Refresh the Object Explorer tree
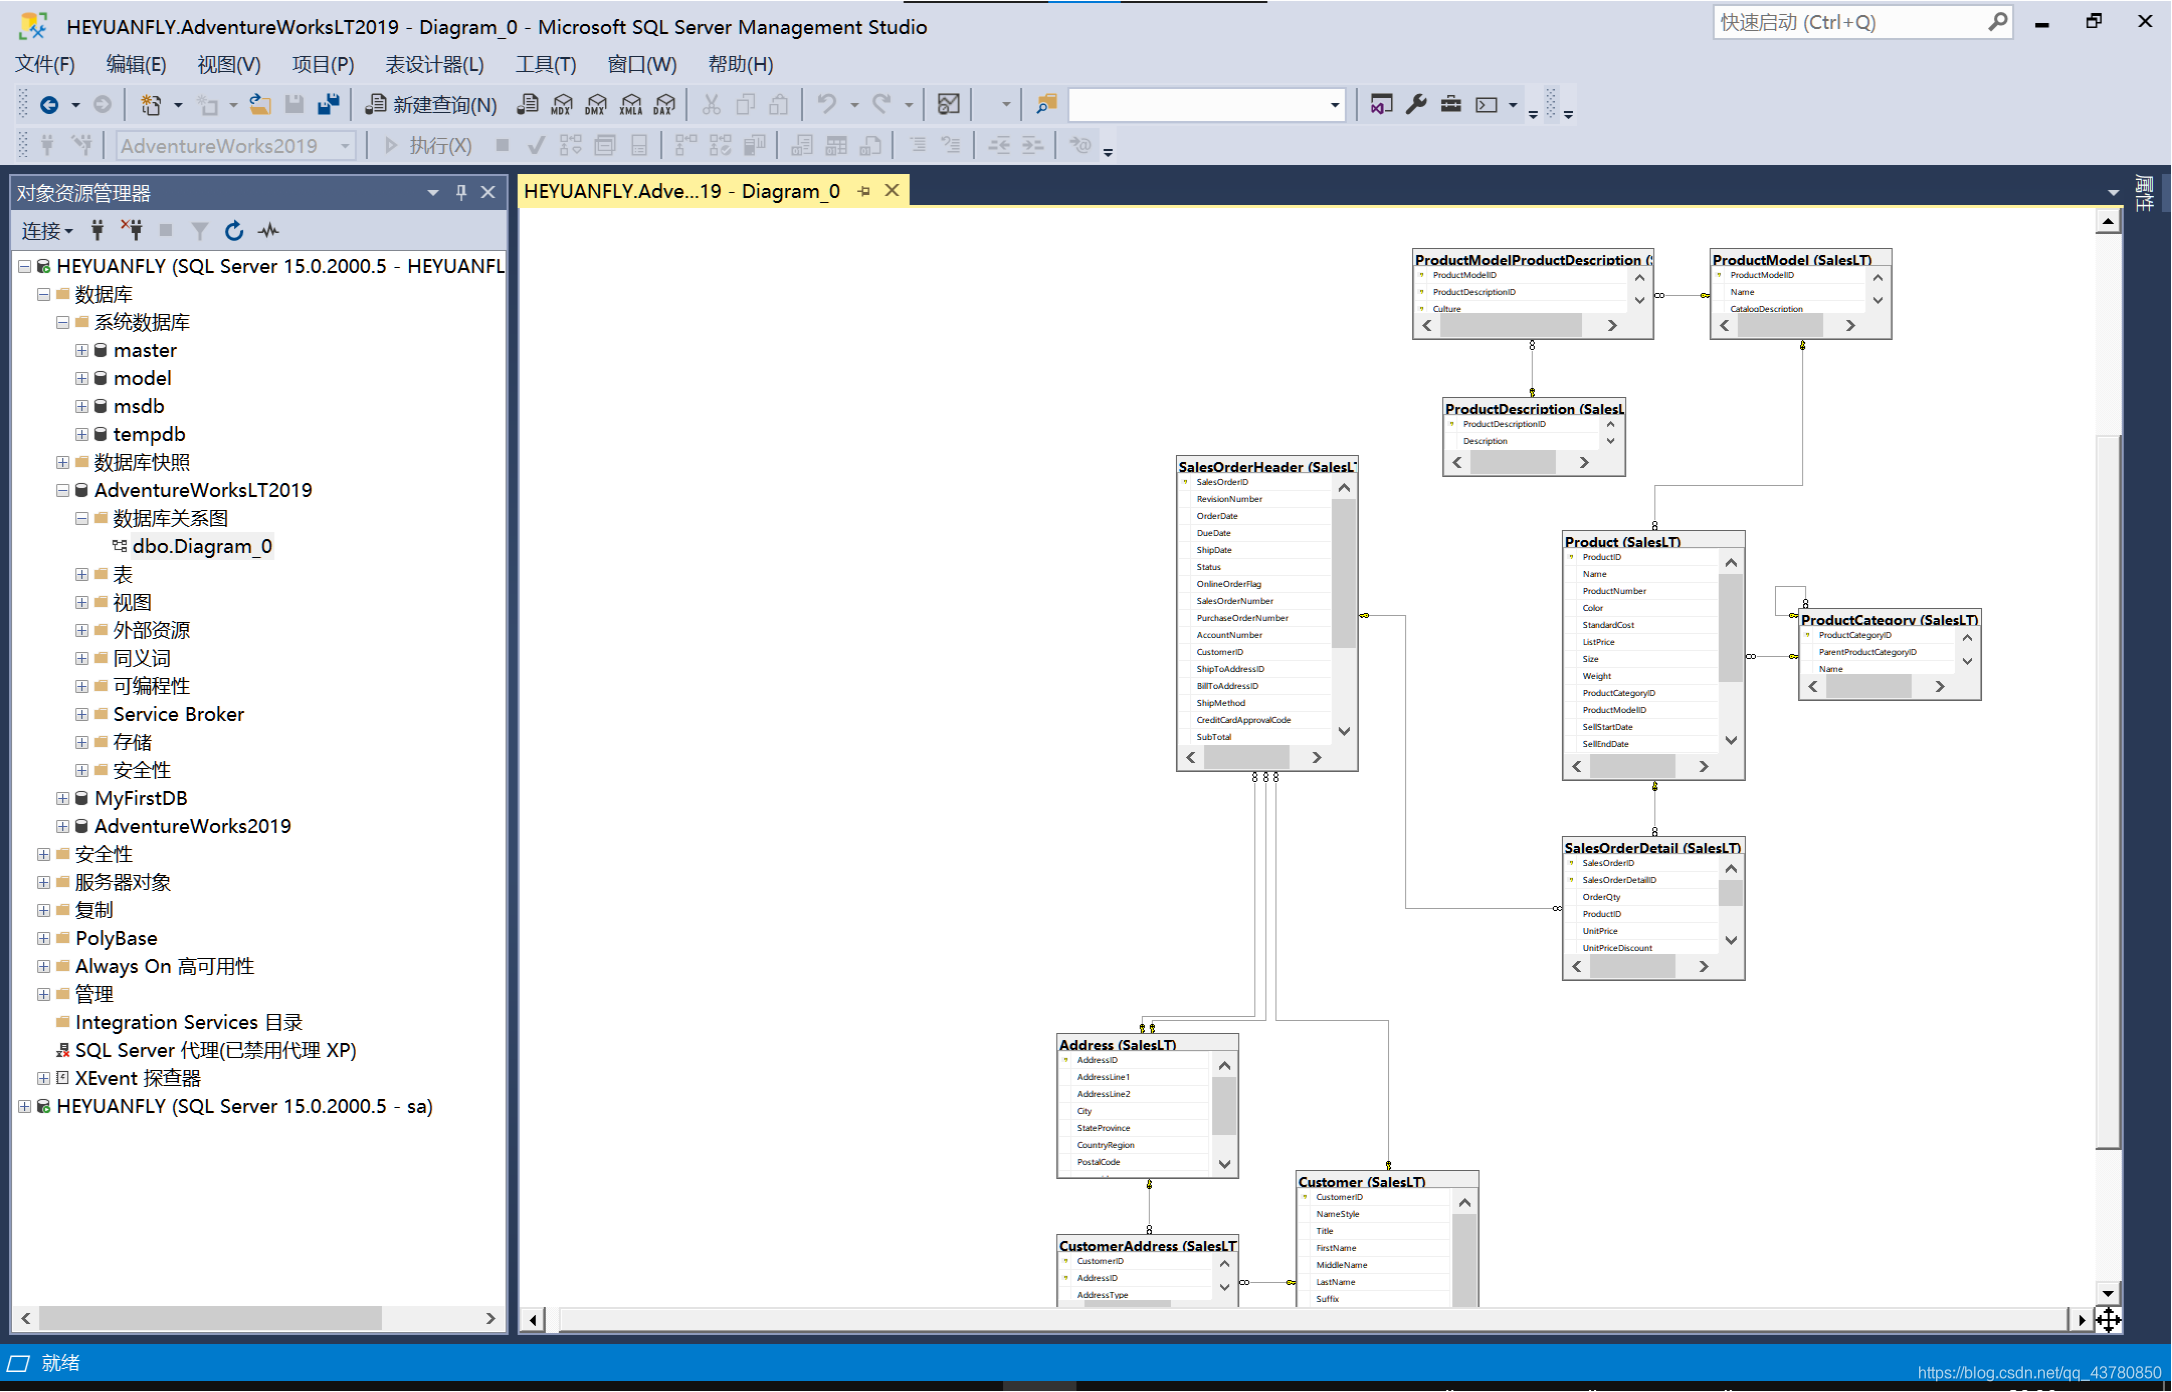 [x=234, y=231]
